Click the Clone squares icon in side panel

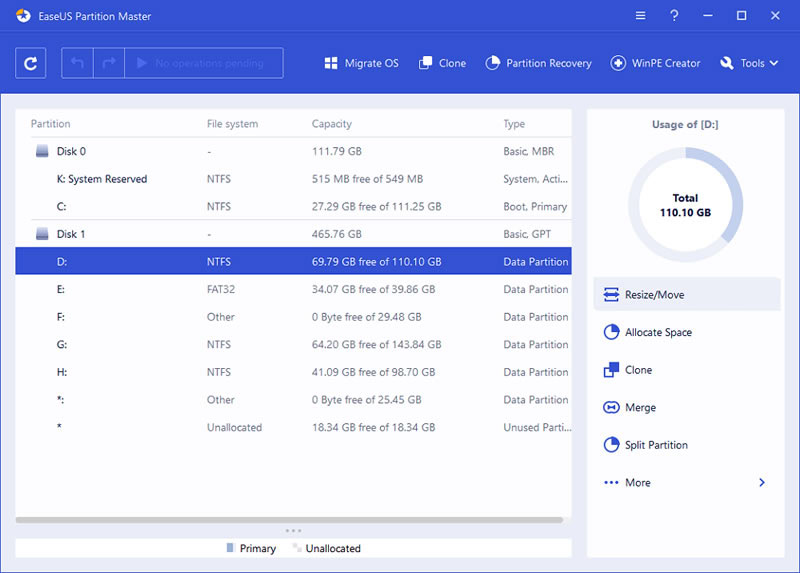pos(611,370)
